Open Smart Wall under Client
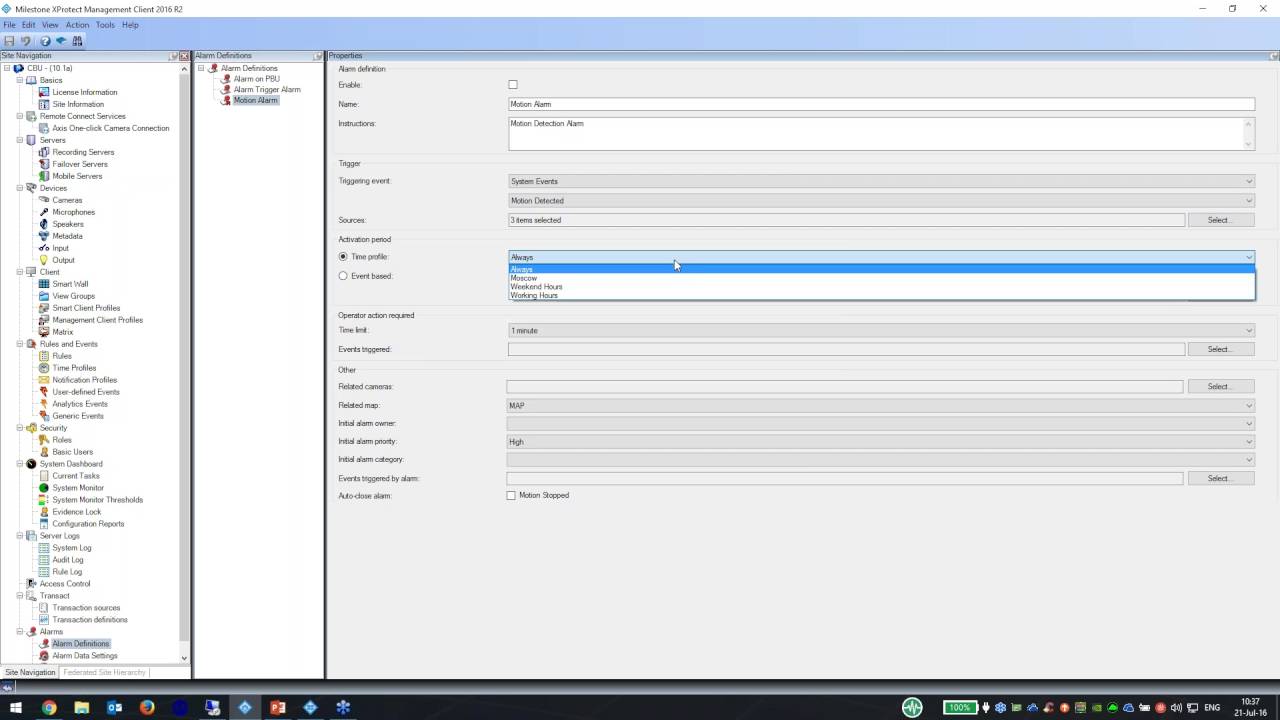Viewport: 1280px width, 720px height. 70,284
